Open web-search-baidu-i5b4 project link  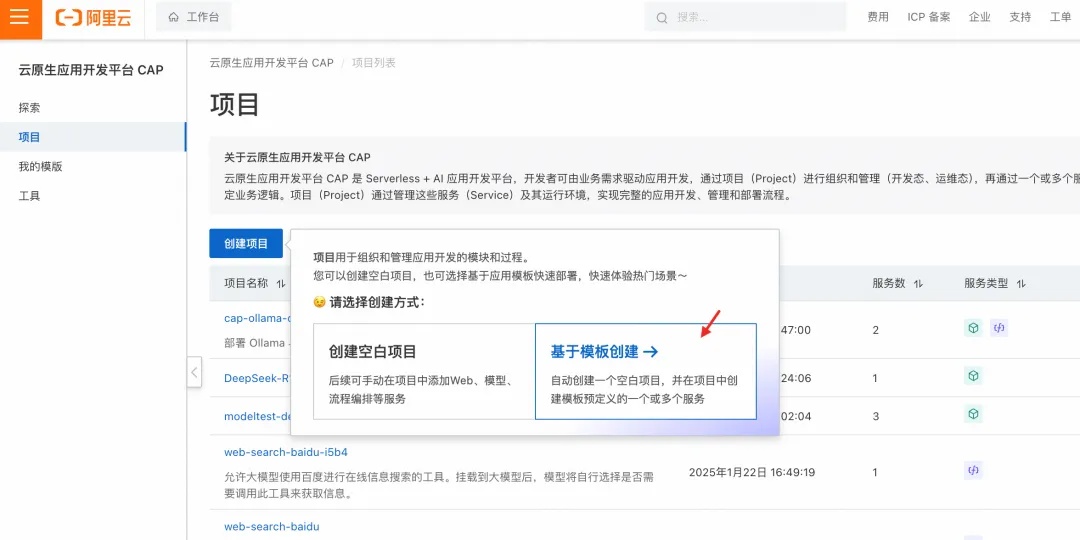pos(286,453)
